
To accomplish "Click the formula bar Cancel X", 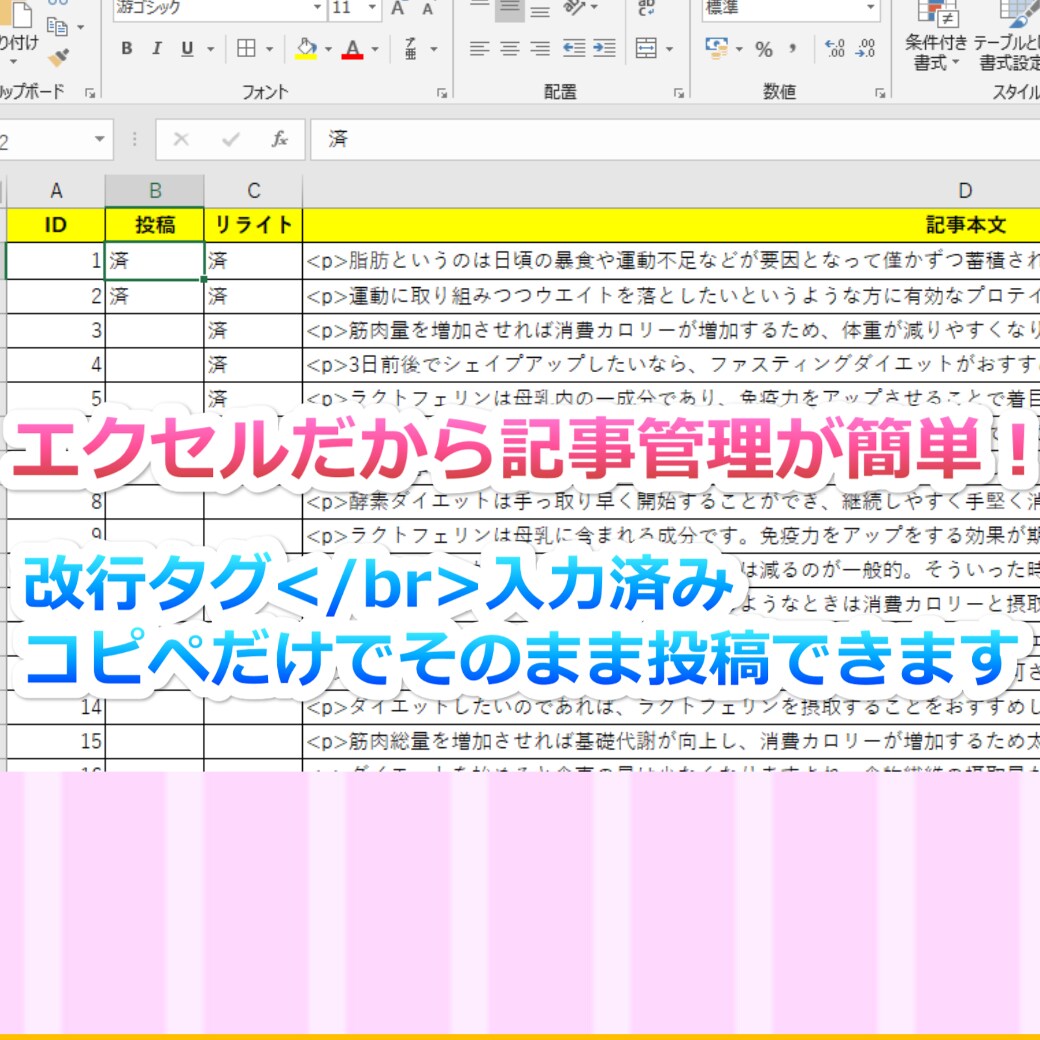I will pyautogui.click(x=181, y=139).
